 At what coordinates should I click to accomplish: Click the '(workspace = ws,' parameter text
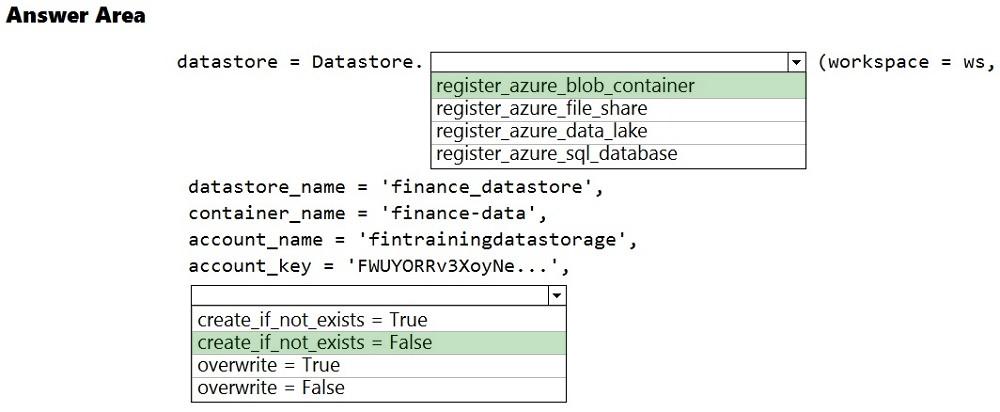point(906,62)
